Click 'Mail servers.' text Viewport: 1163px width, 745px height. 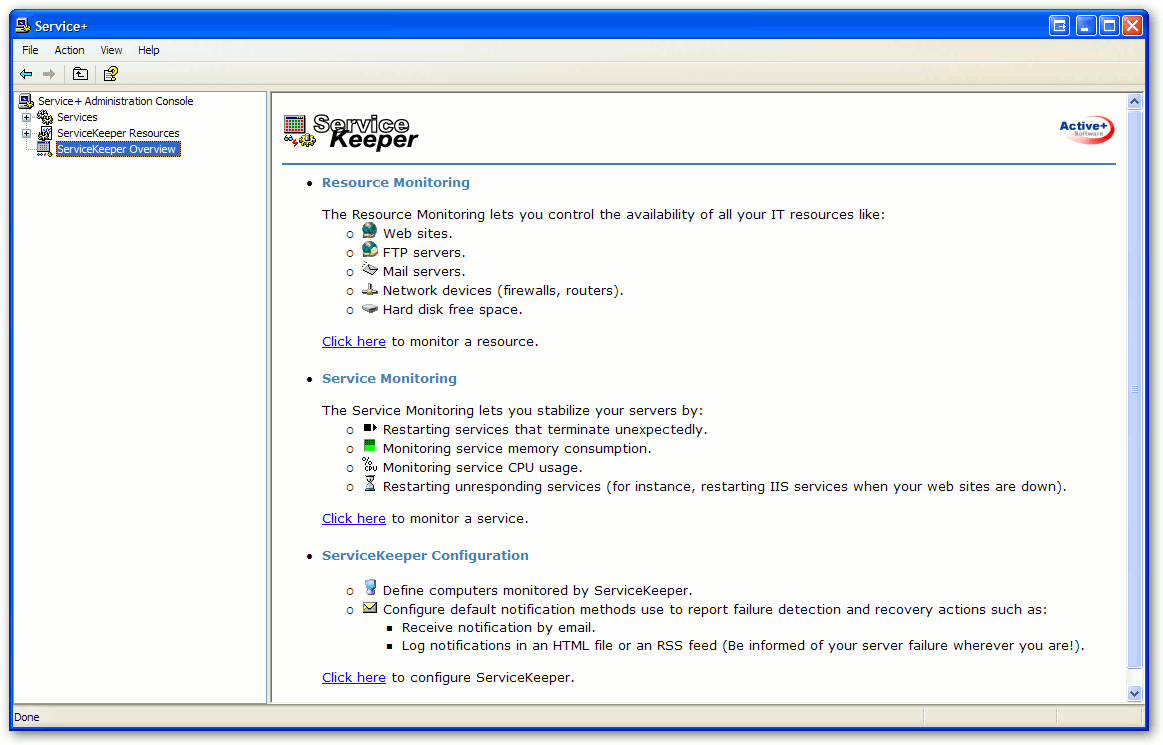click(424, 272)
